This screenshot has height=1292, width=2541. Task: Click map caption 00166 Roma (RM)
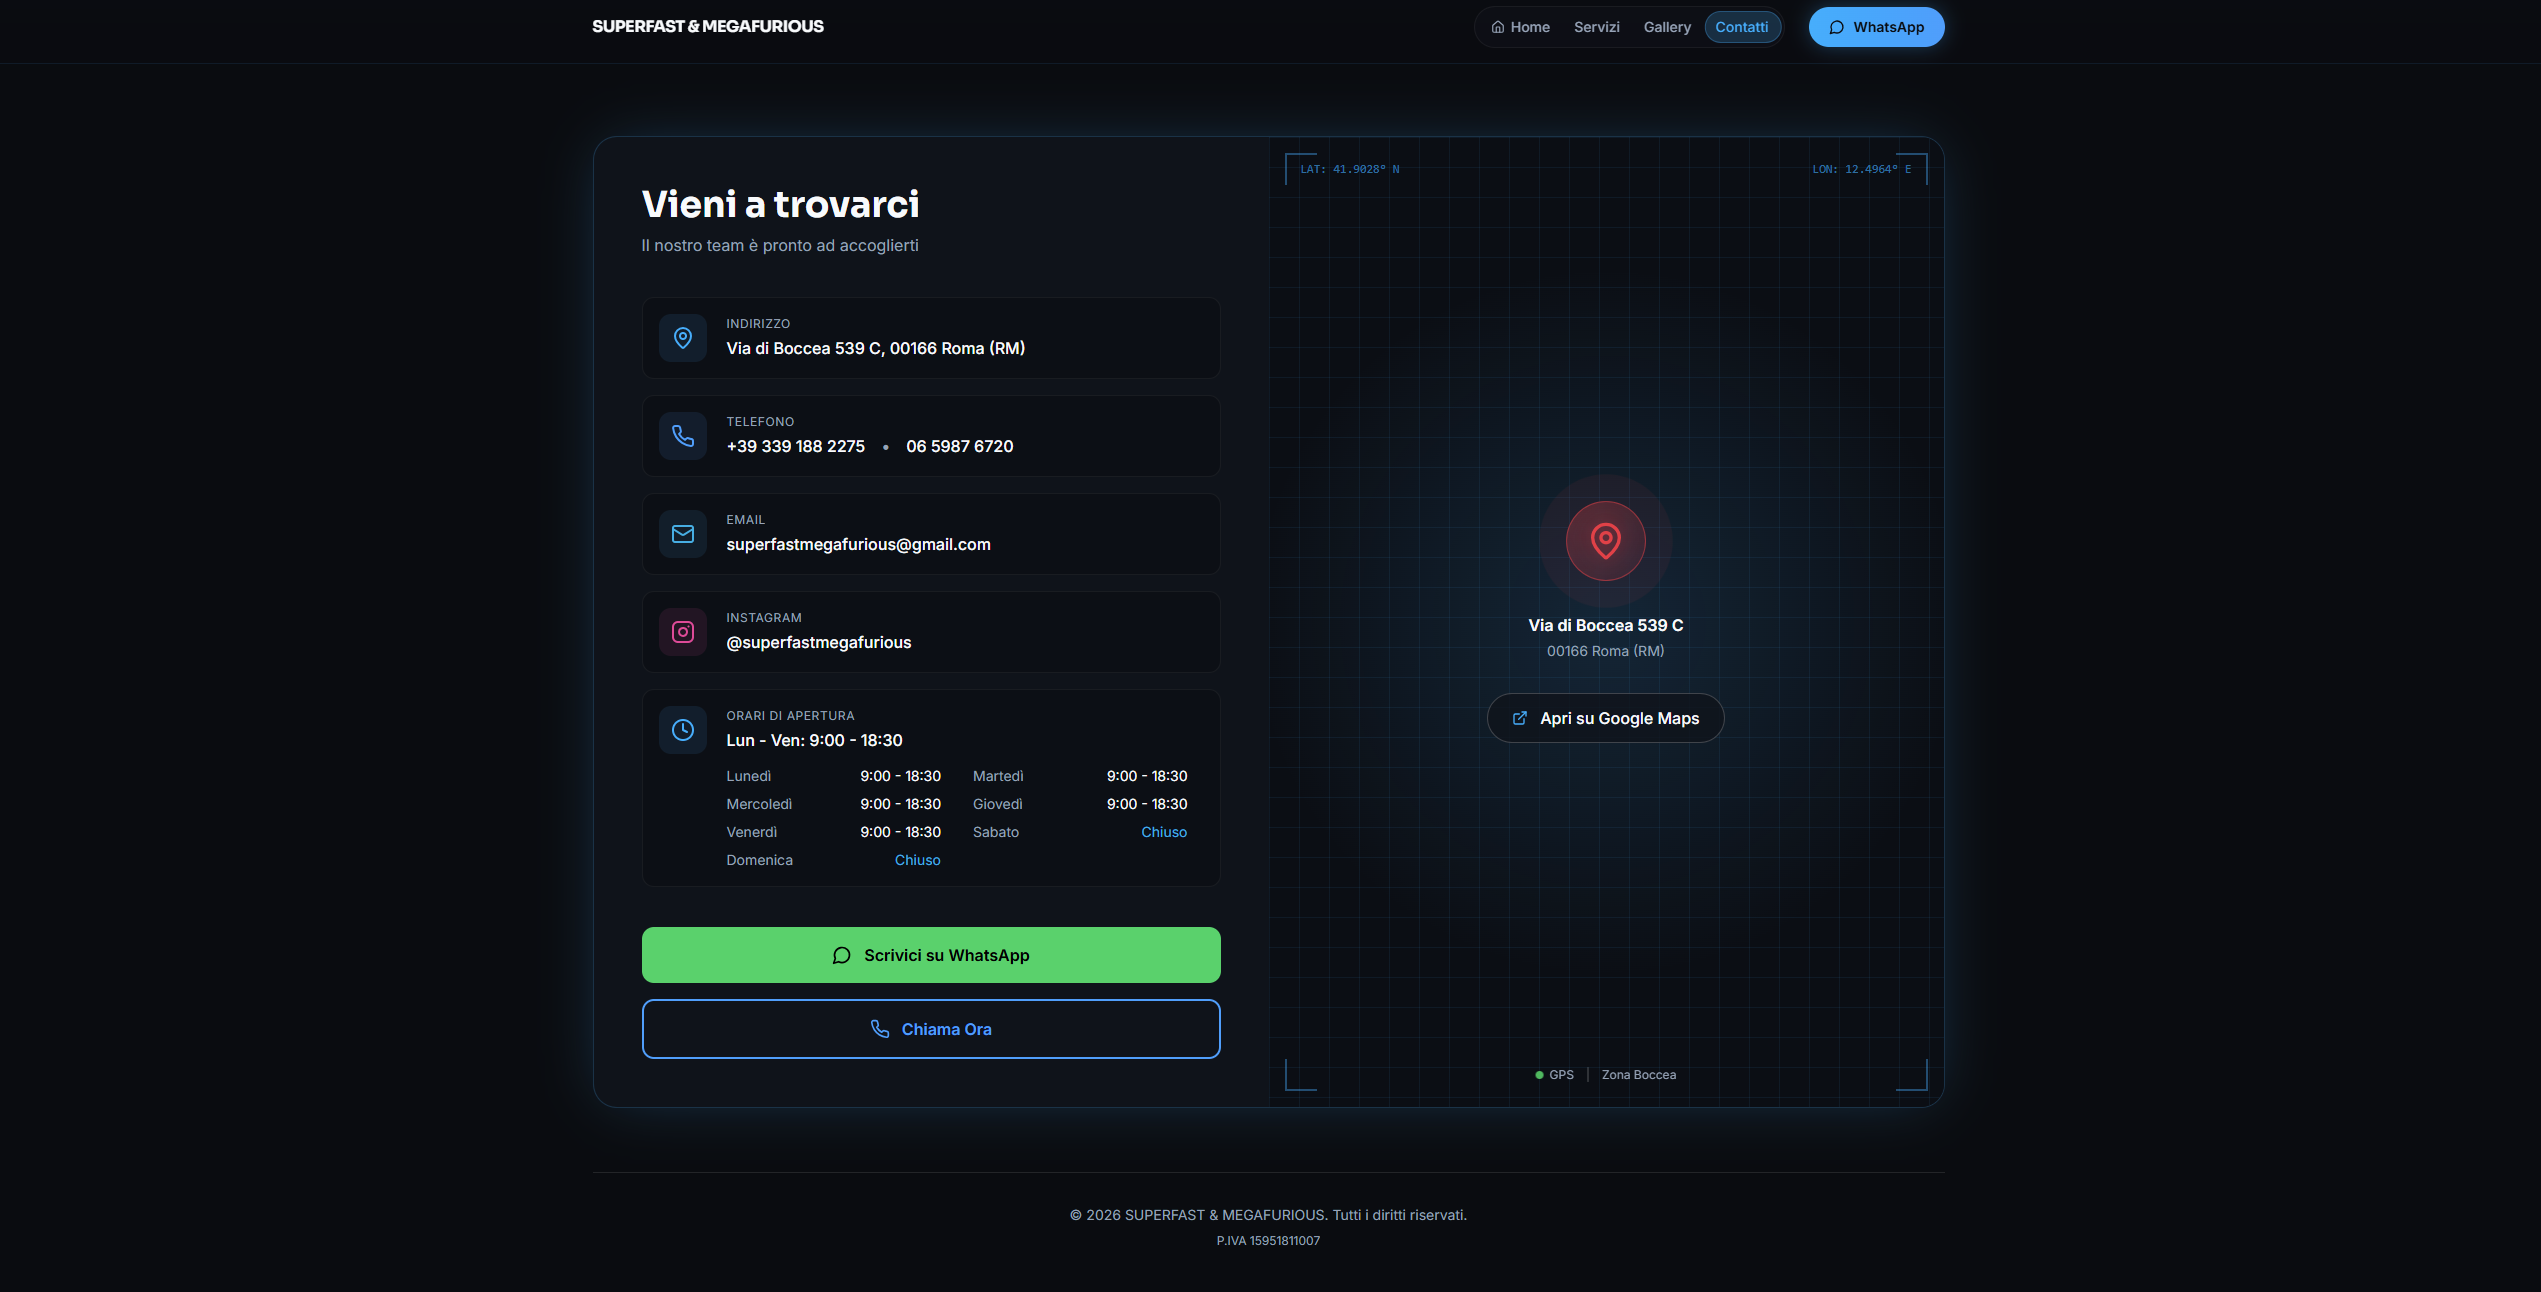pyautogui.click(x=1605, y=651)
